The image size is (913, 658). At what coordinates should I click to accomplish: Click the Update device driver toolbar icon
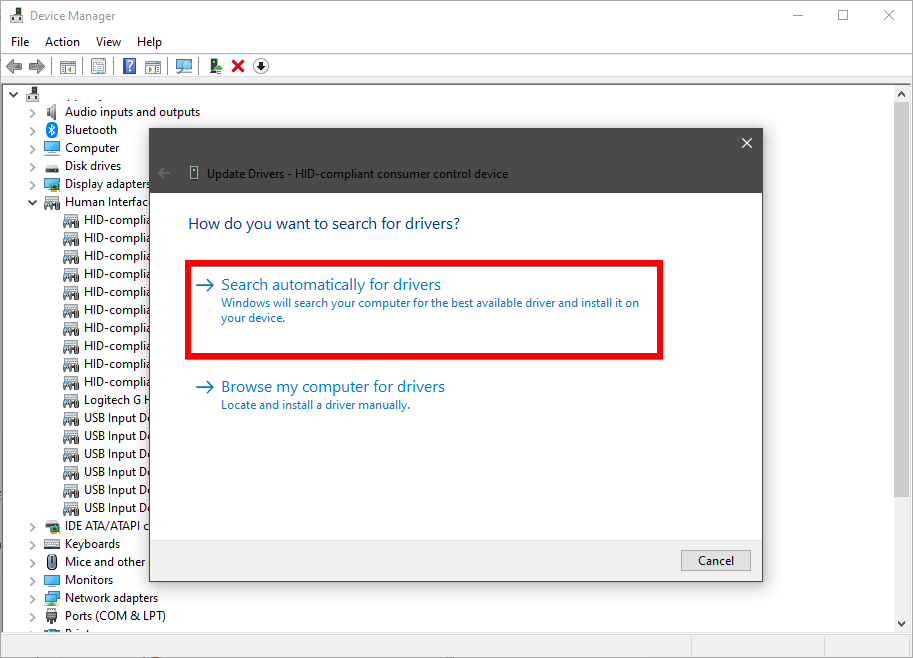click(215, 66)
